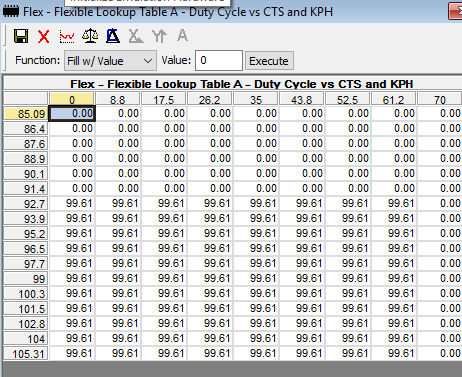Click cell at row 95.2, column 26.2
Image resolution: width=462 pixels, height=377 pixels.
(210, 233)
